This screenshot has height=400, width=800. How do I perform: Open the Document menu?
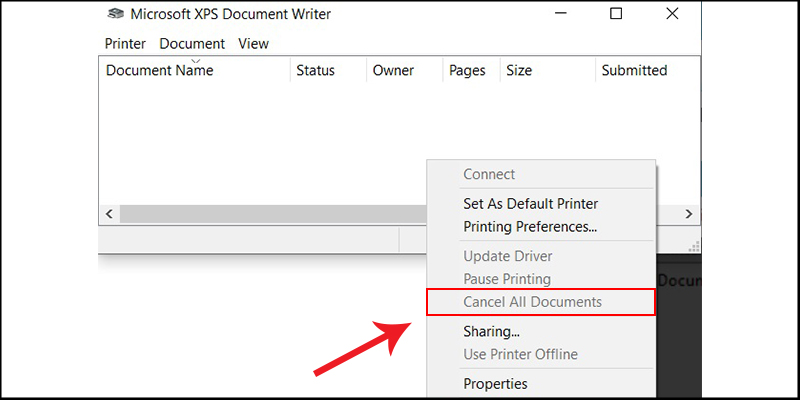click(x=192, y=44)
